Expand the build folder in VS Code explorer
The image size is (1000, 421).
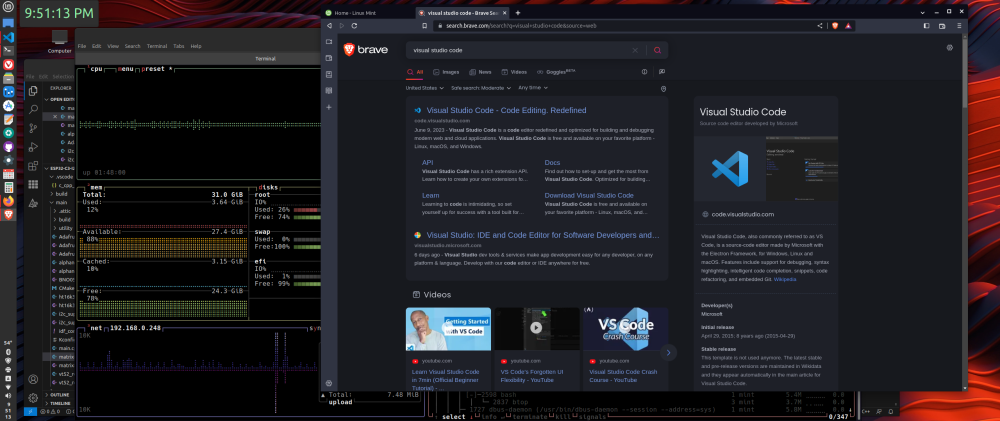pyautogui.click(x=60, y=194)
